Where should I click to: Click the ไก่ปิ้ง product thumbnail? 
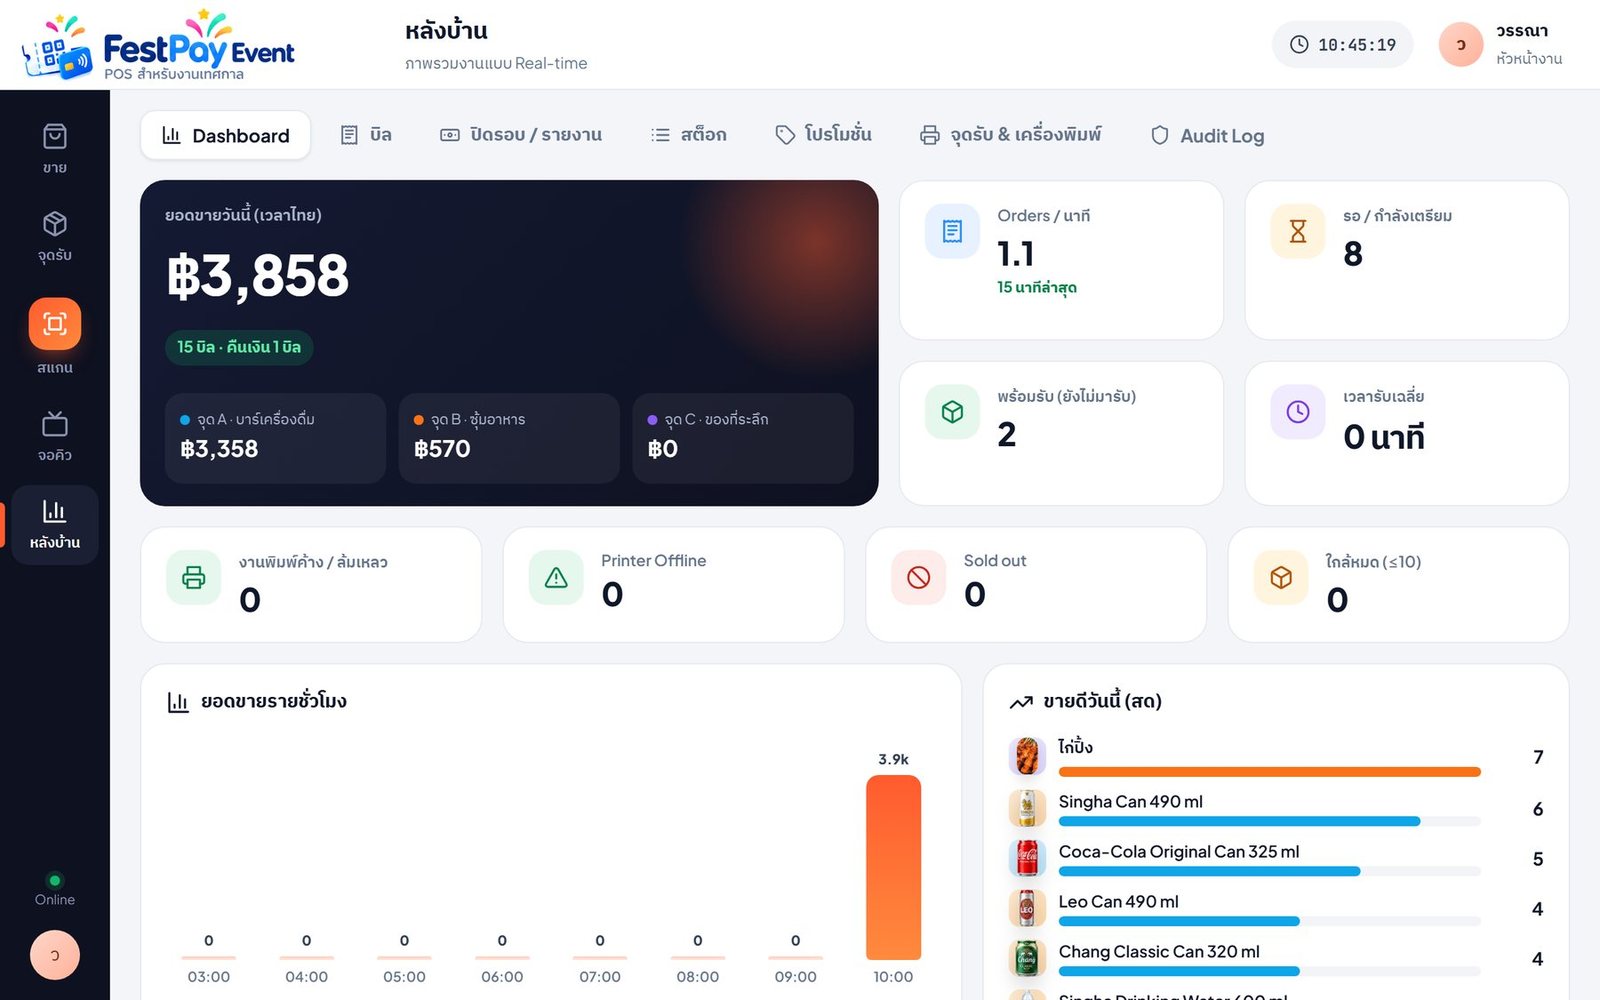click(1027, 757)
